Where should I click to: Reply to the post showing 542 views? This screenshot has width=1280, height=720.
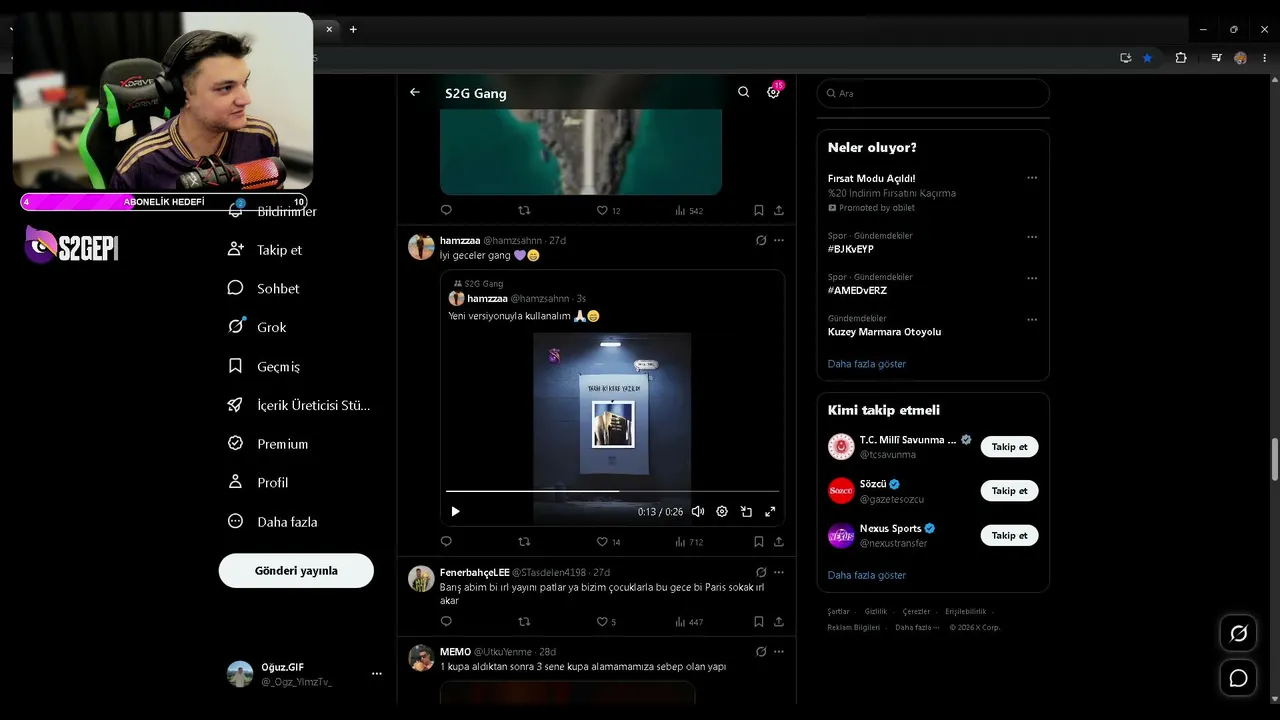coord(446,211)
